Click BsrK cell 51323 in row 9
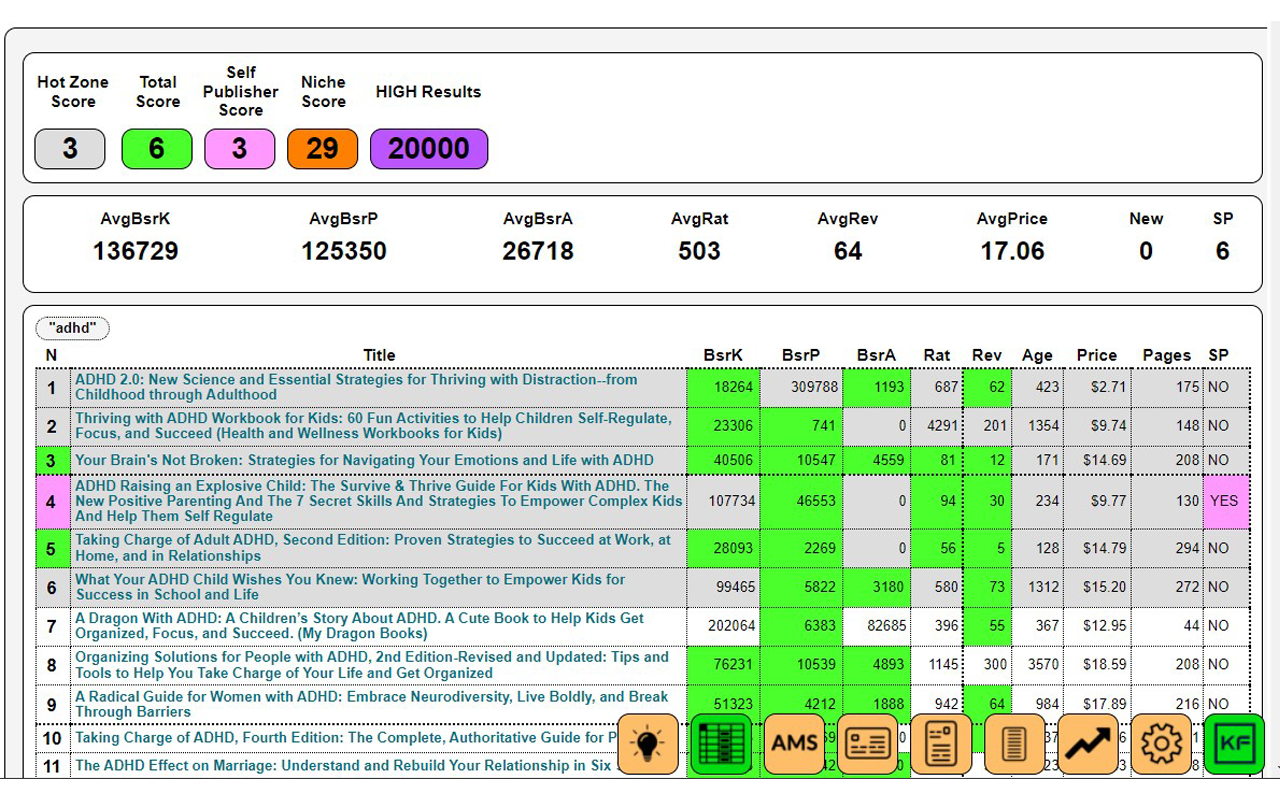1280x800 pixels. (x=723, y=704)
